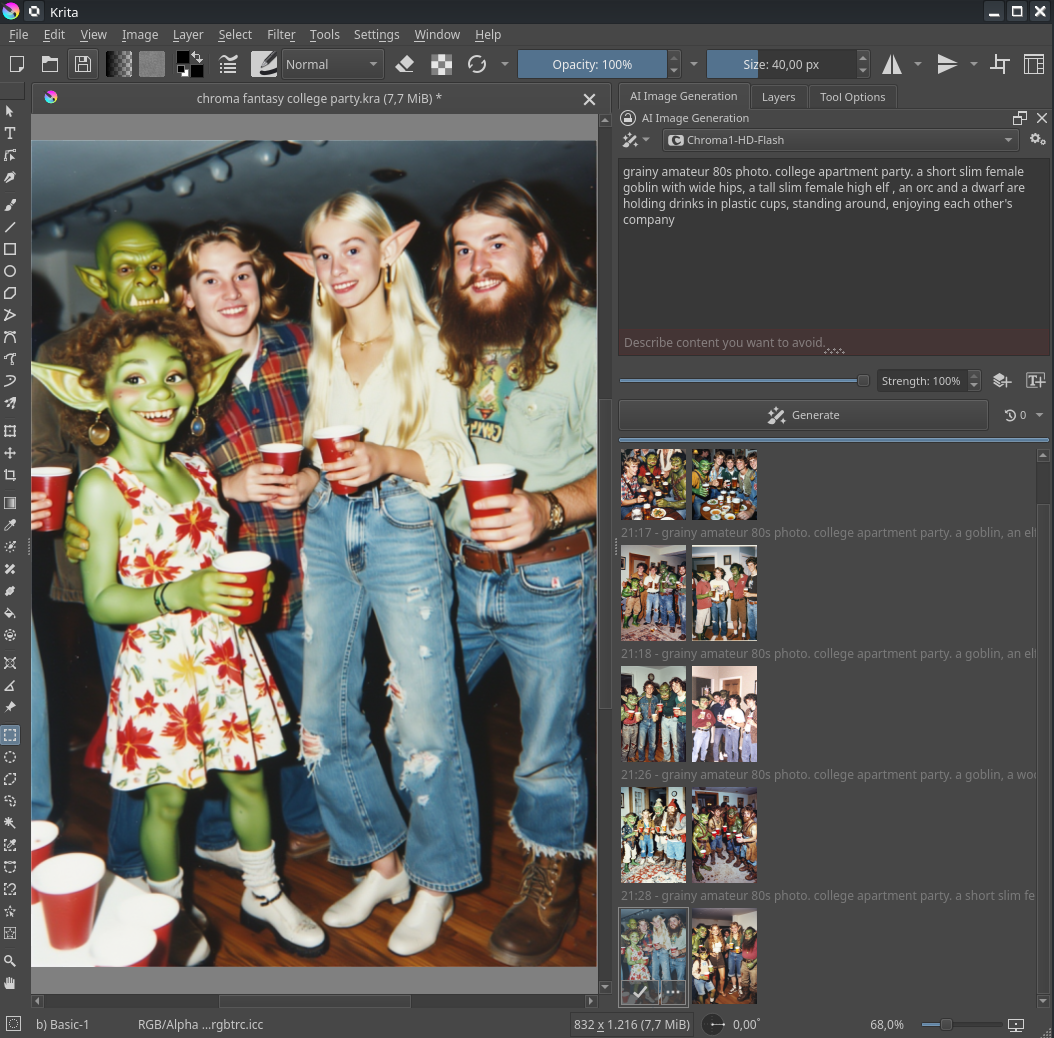Screen dimensions: 1054x1038
Task: Open the generation queue dropdown arrow
Action: click(x=1039, y=415)
